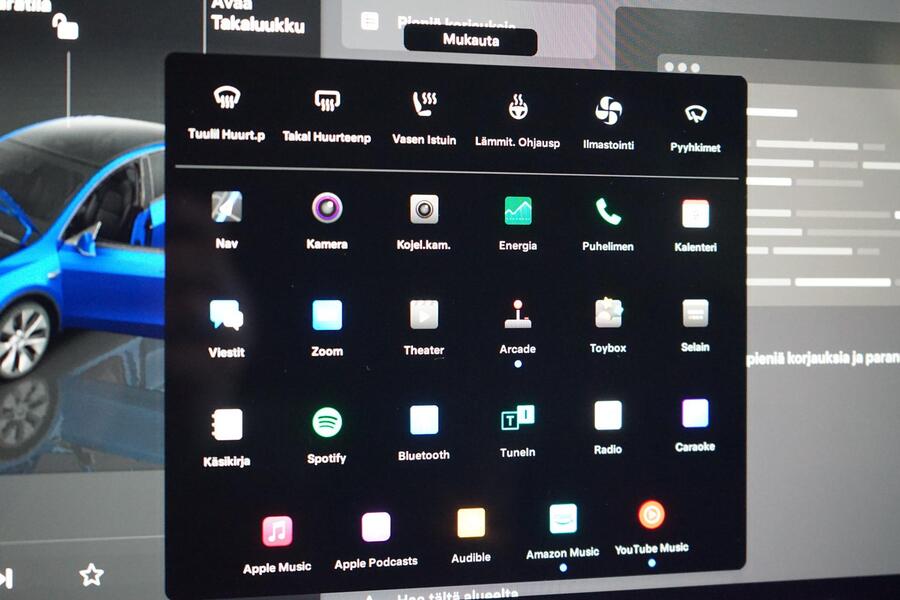This screenshot has width=900, height=600.
Task: Turn on Vasen Istuin seat heater
Action: pyautogui.click(x=424, y=104)
